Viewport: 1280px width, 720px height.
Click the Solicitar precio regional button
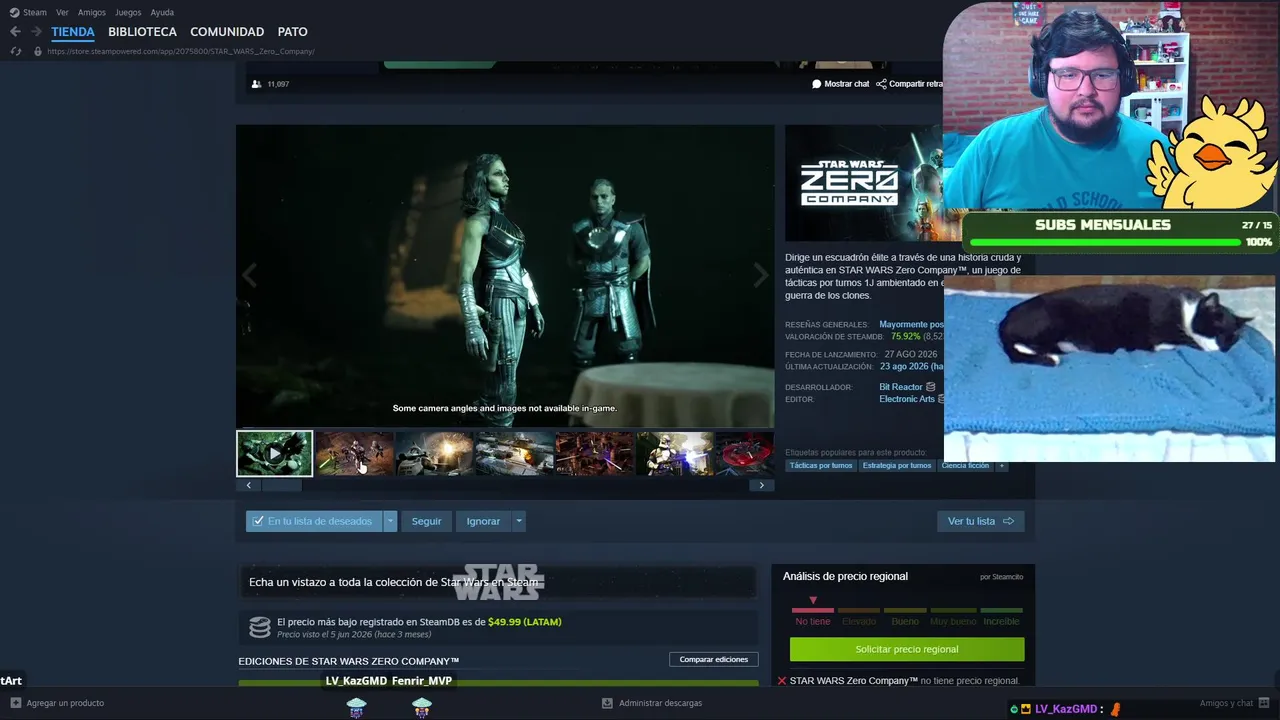point(907,649)
